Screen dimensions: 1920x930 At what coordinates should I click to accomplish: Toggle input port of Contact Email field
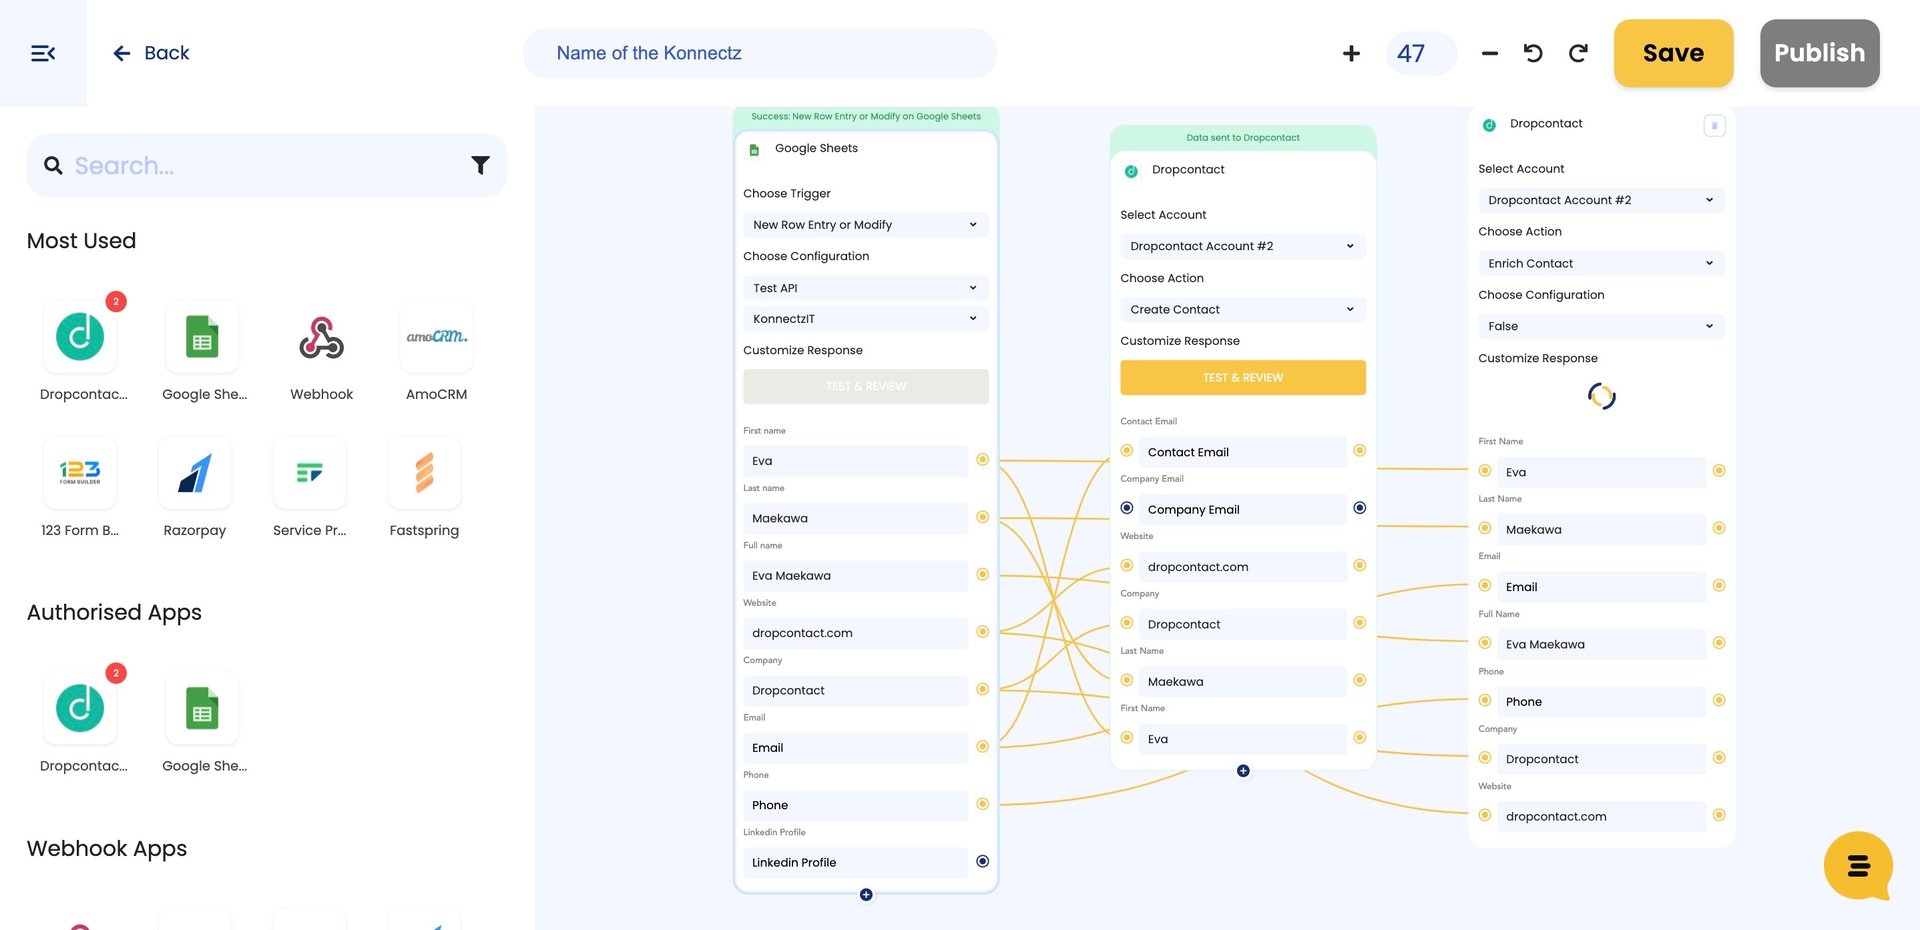[1127, 451]
